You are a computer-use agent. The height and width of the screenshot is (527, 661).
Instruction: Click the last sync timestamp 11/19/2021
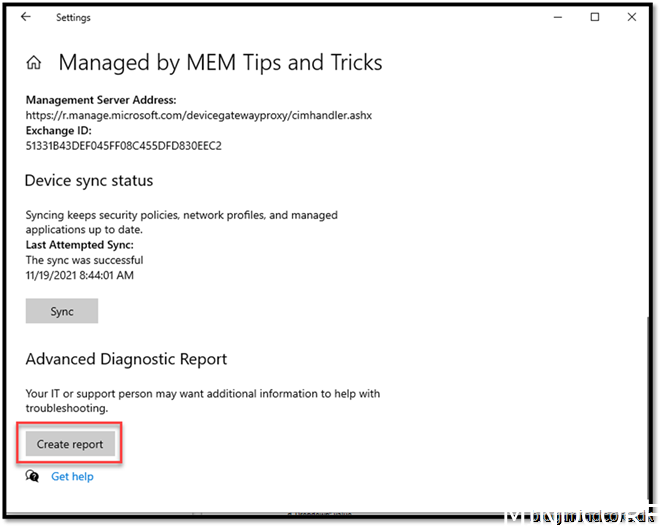pyautogui.click(x=79, y=275)
